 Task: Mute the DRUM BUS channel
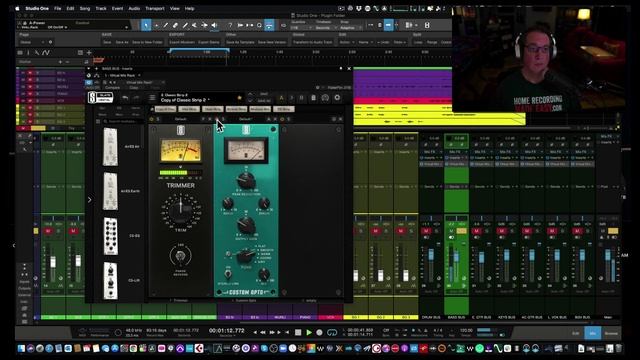point(426,231)
